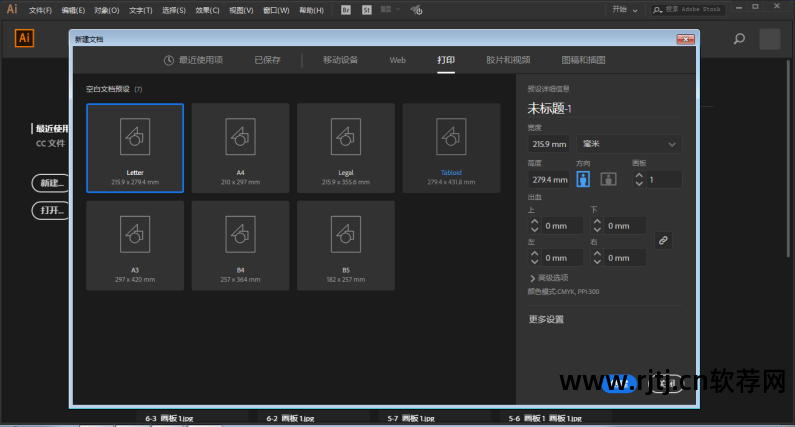Open the workspace arrangement grid icon
This screenshot has height=427, width=795.
(386, 10)
